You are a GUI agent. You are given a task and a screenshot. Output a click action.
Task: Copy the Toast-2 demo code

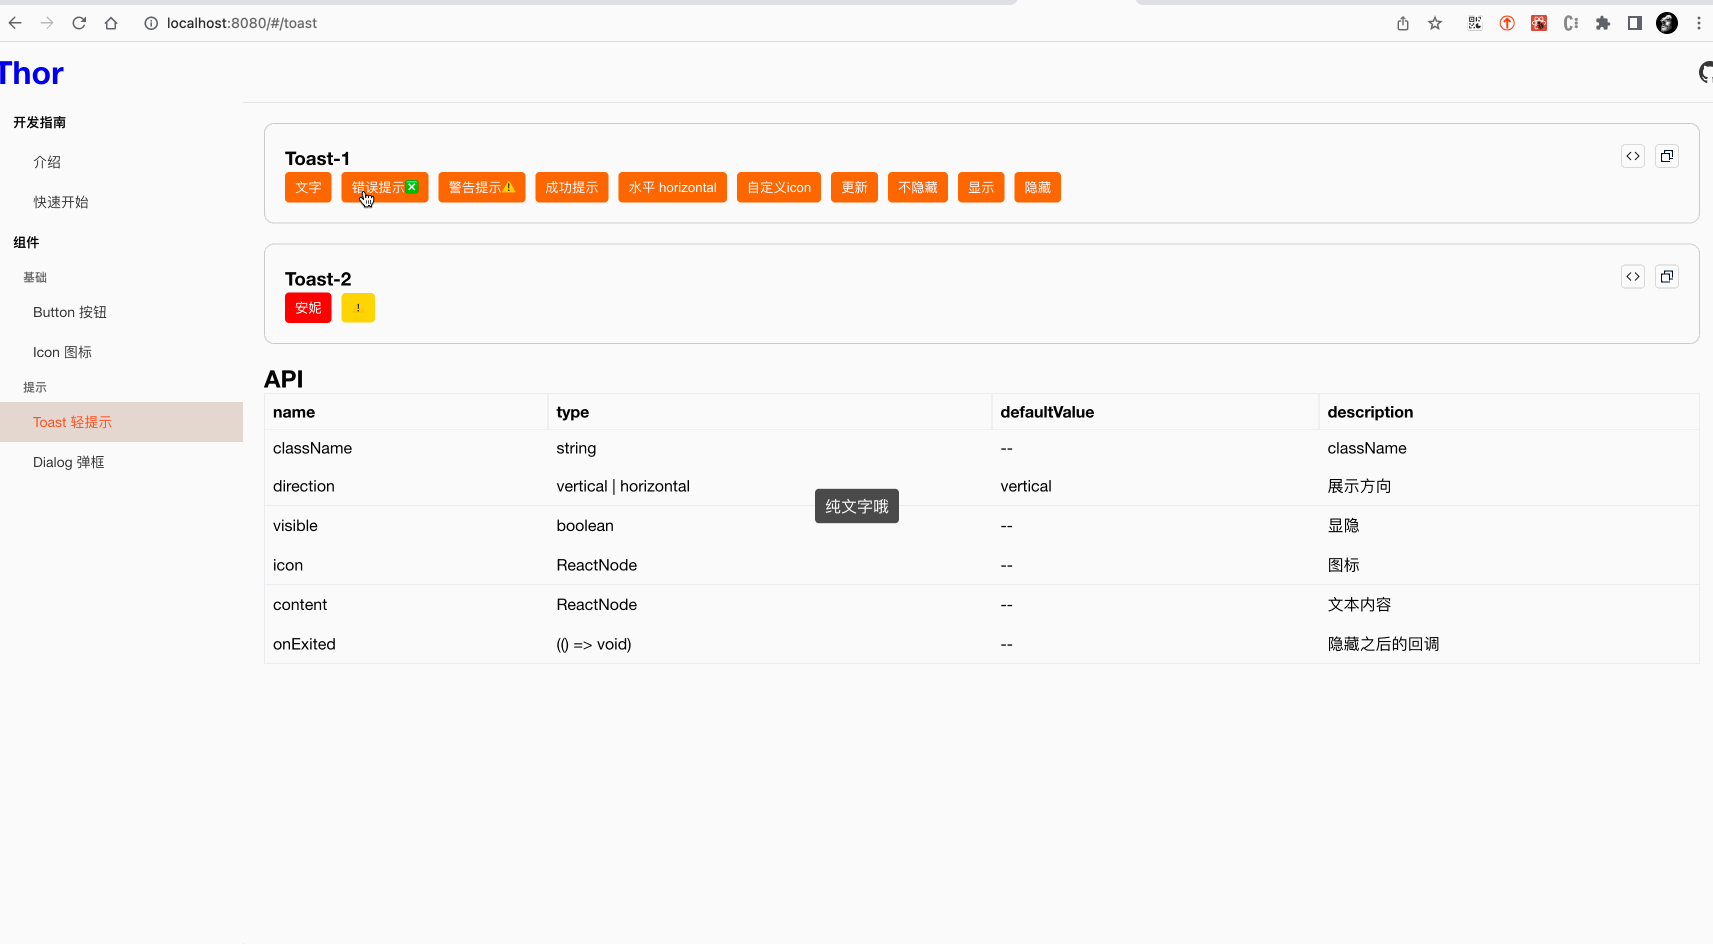[1667, 277]
